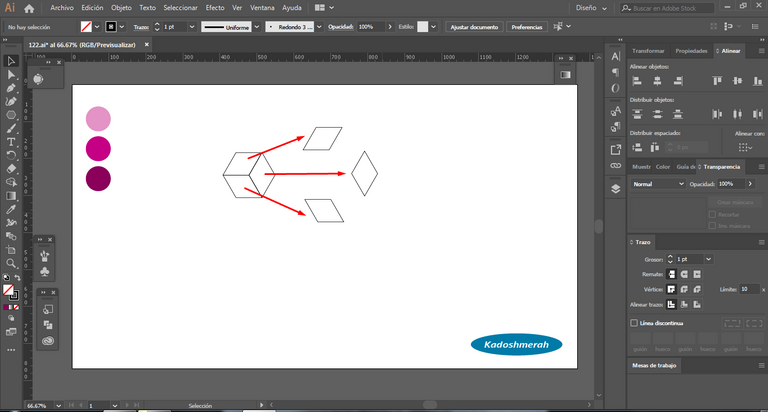Select the Type tool

pyautogui.click(x=11, y=142)
